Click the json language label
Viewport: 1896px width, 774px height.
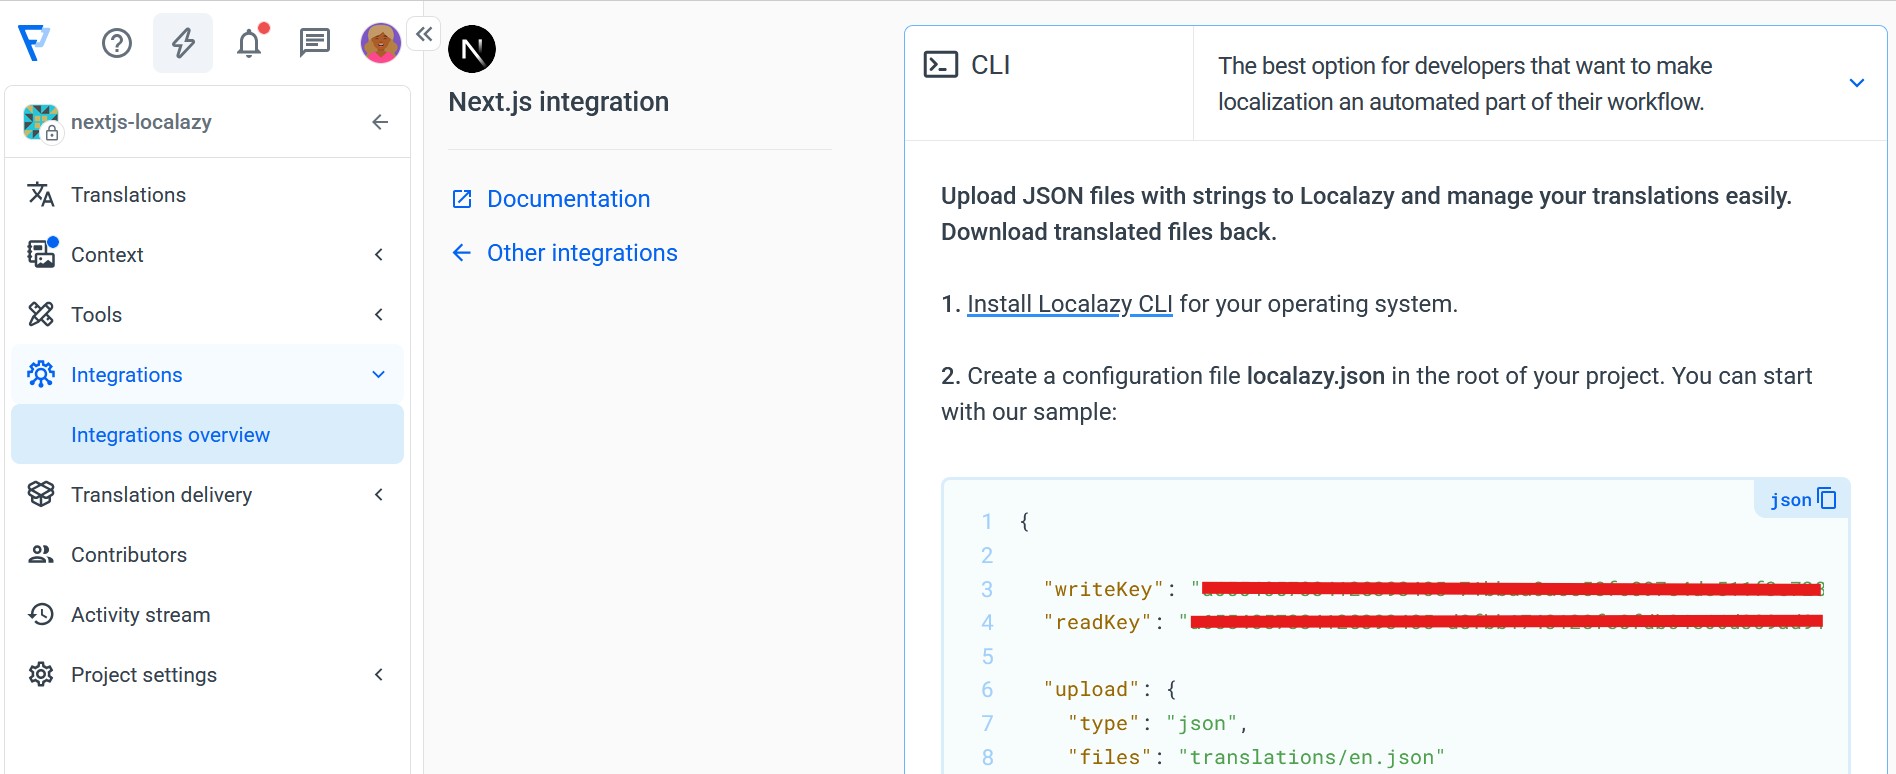click(x=1790, y=499)
